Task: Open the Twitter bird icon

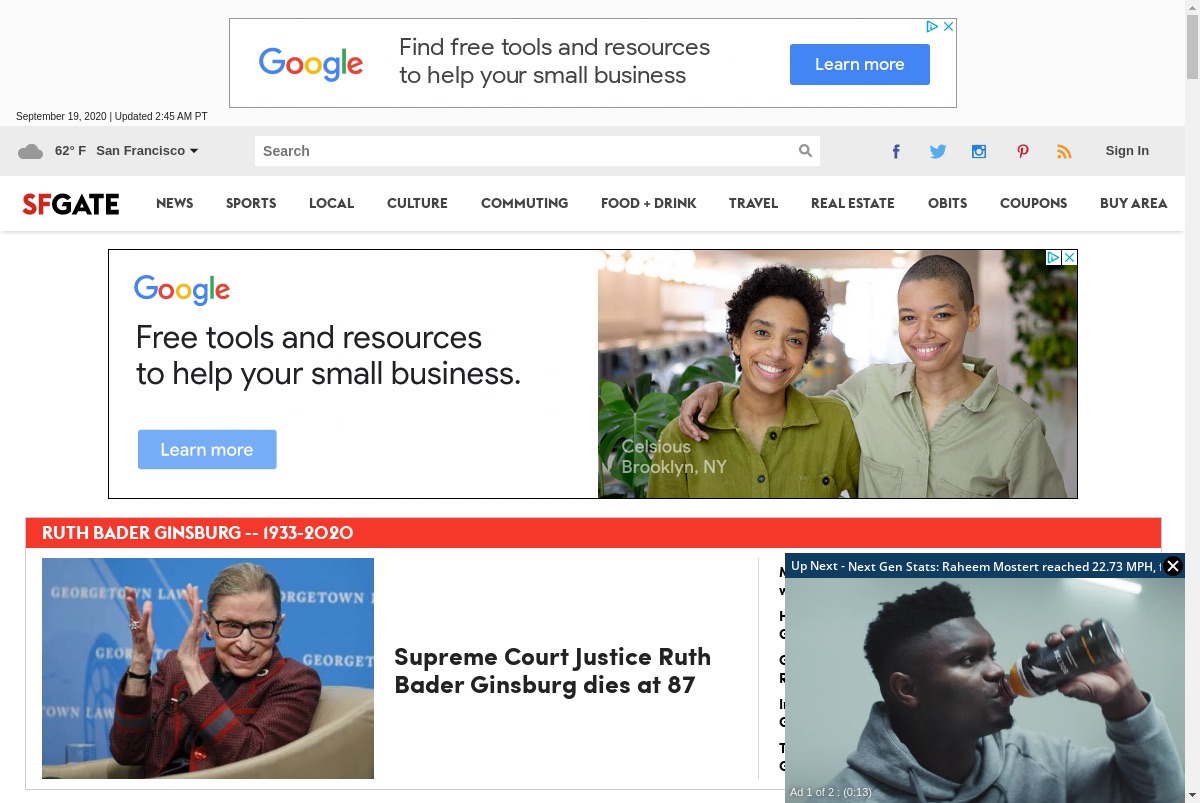Action: click(938, 151)
